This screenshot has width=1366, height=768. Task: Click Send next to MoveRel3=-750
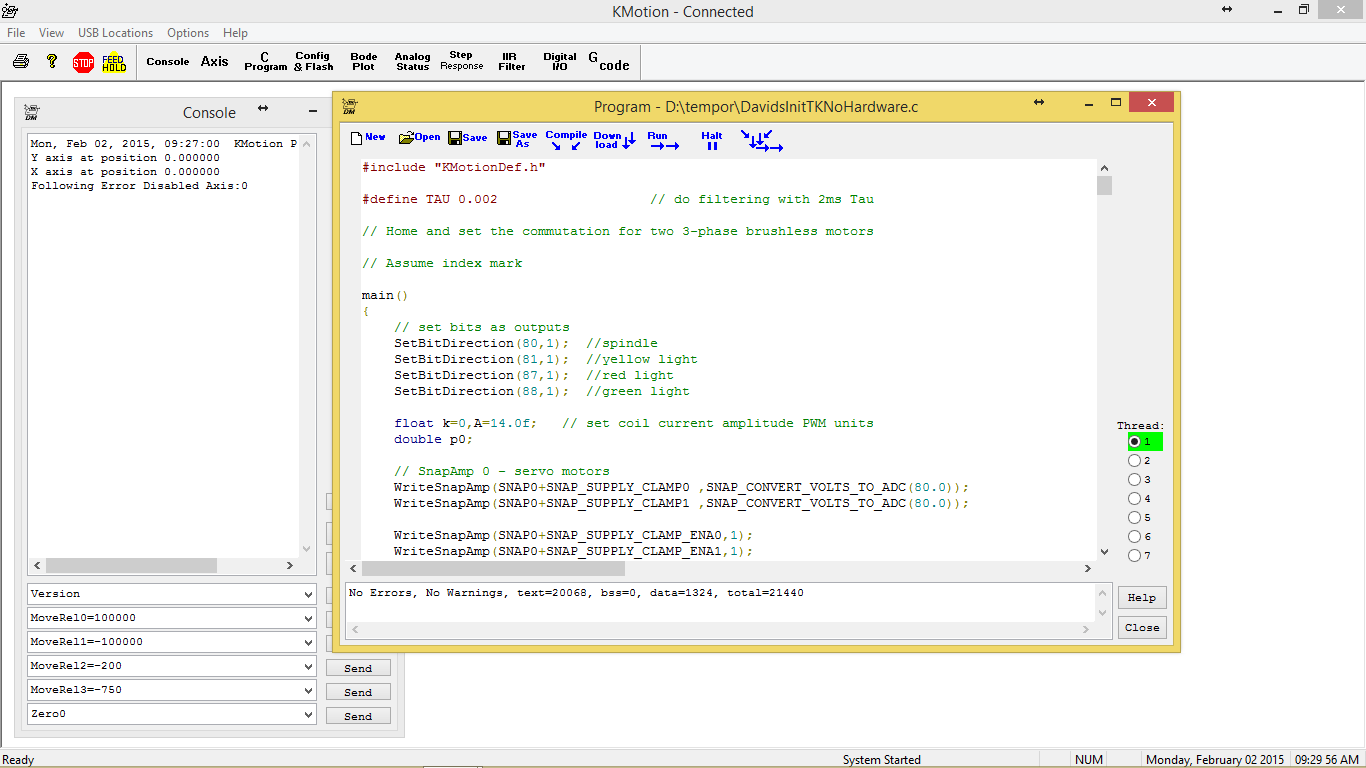[x=358, y=692]
